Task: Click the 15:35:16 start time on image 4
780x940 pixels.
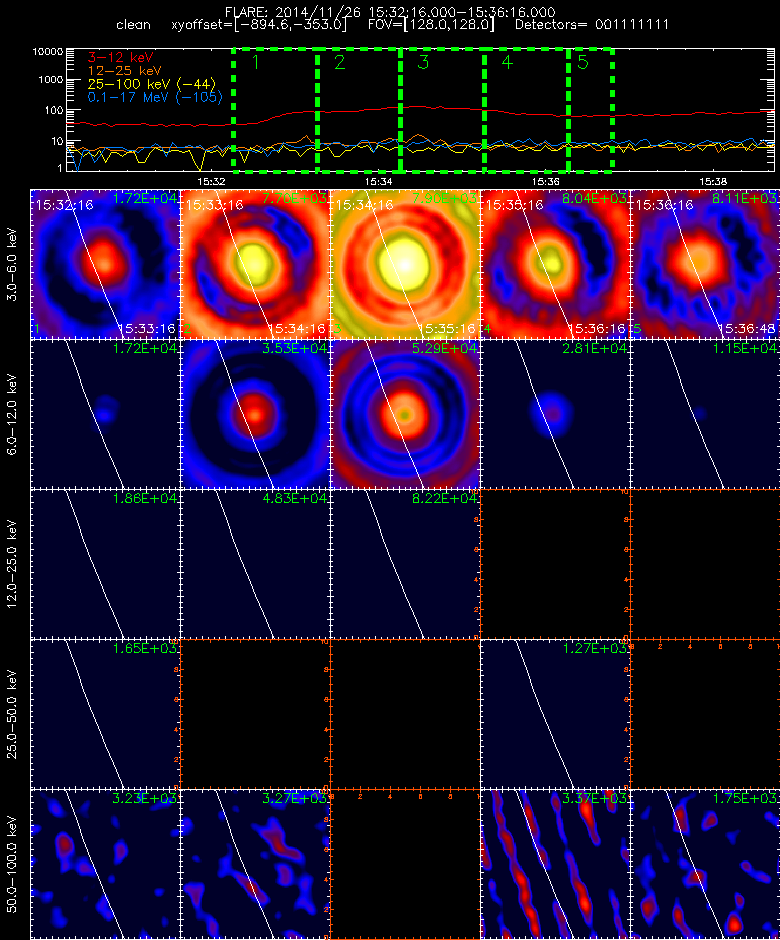Action: pos(514,206)
